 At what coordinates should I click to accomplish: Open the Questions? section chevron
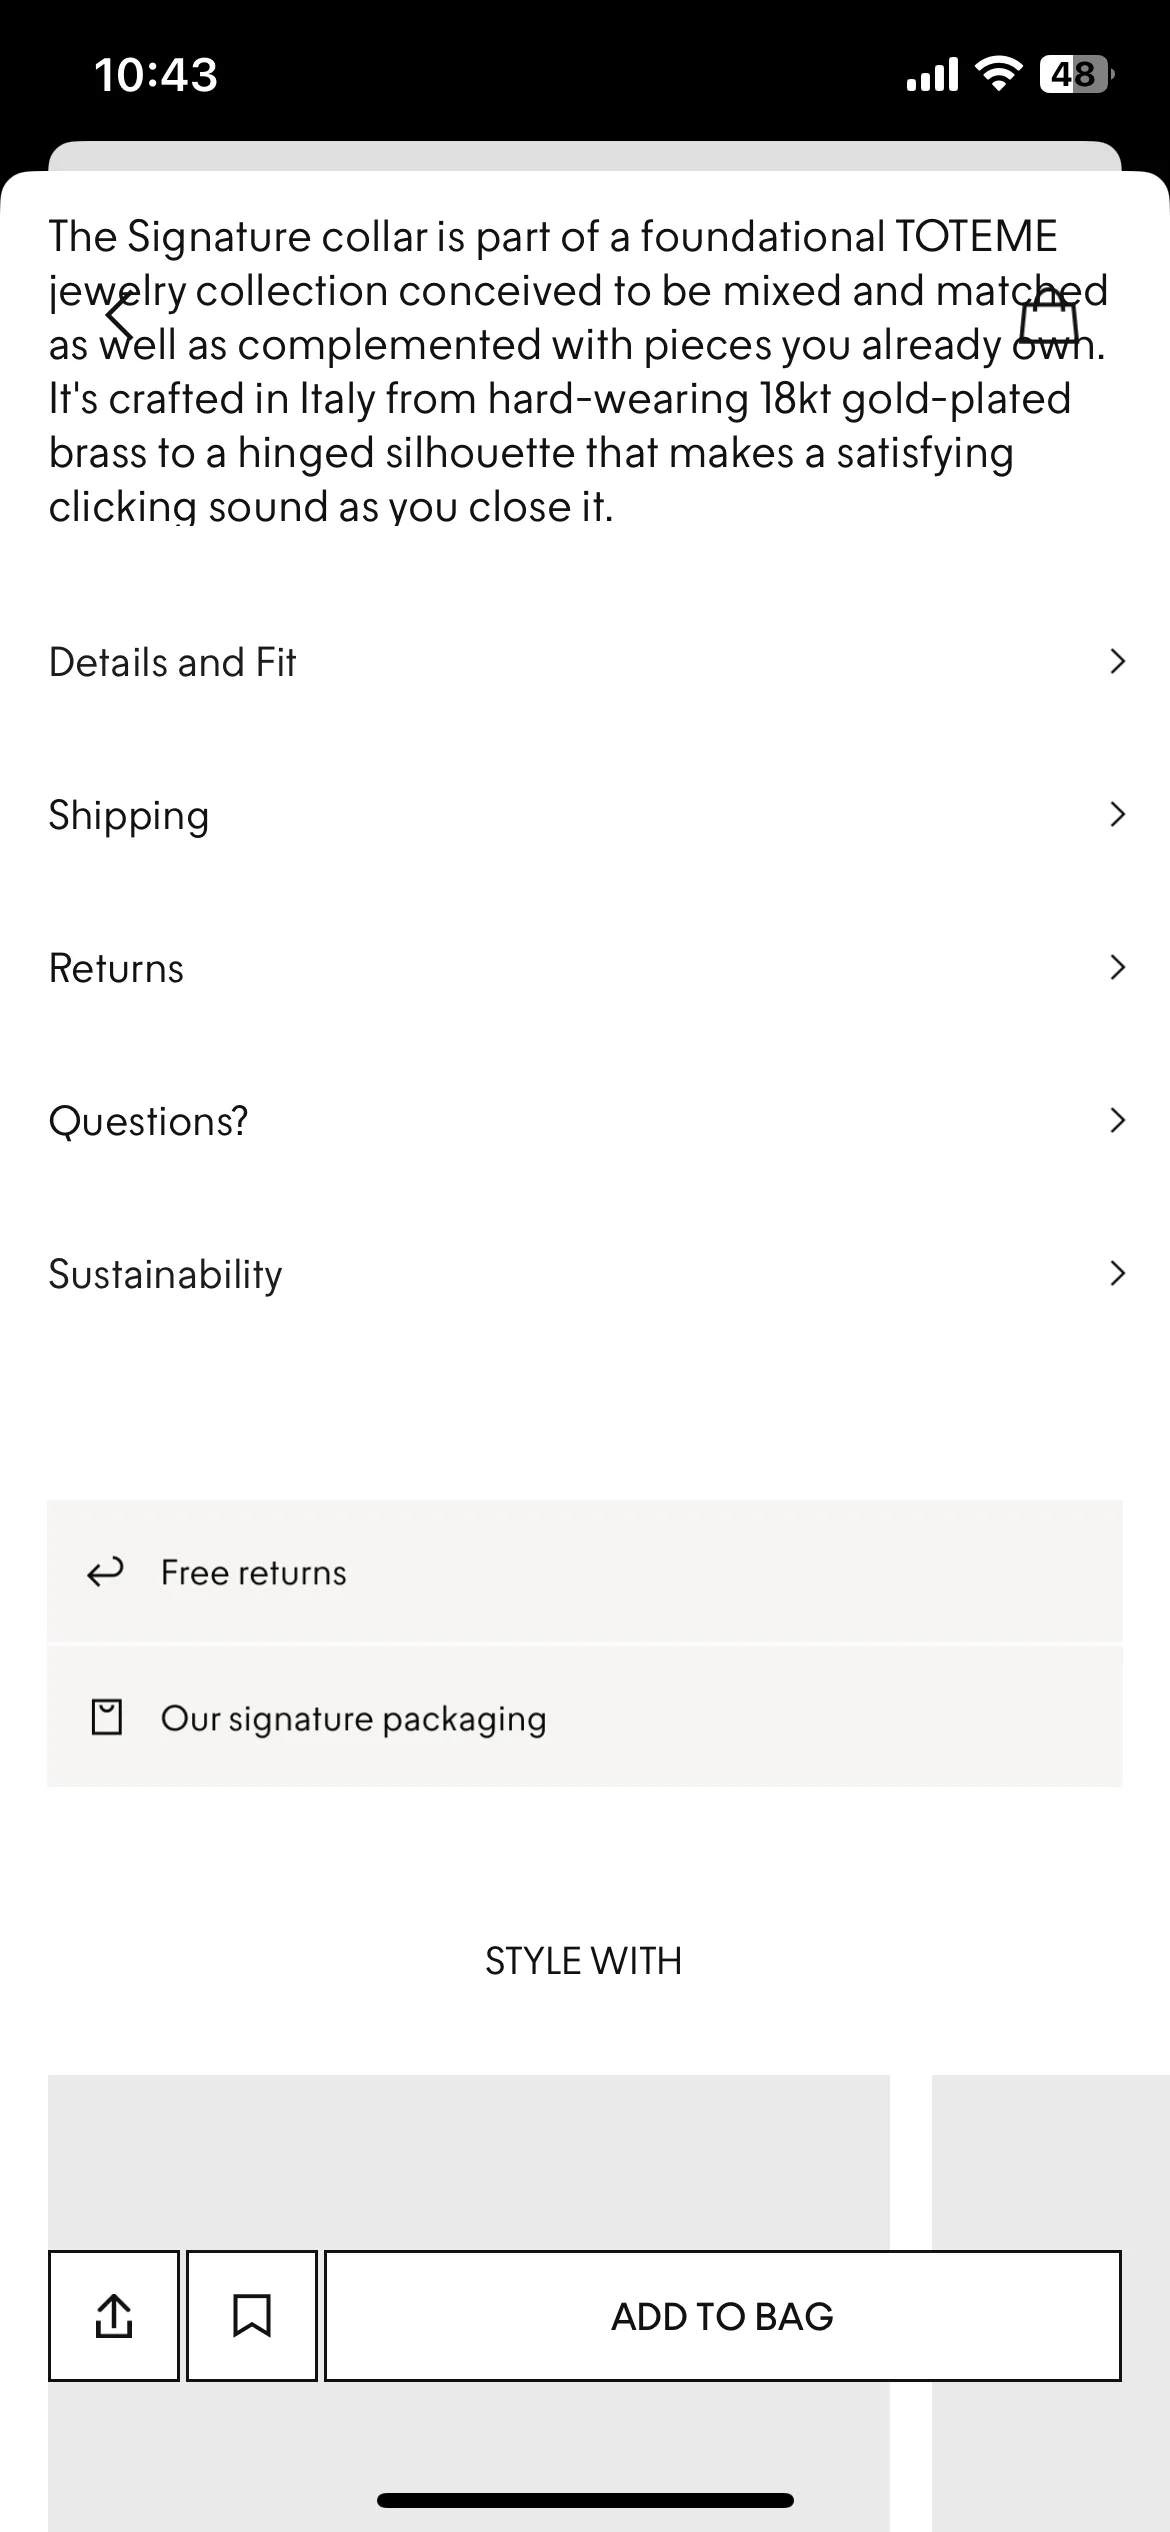[x=1117, y=1120]
